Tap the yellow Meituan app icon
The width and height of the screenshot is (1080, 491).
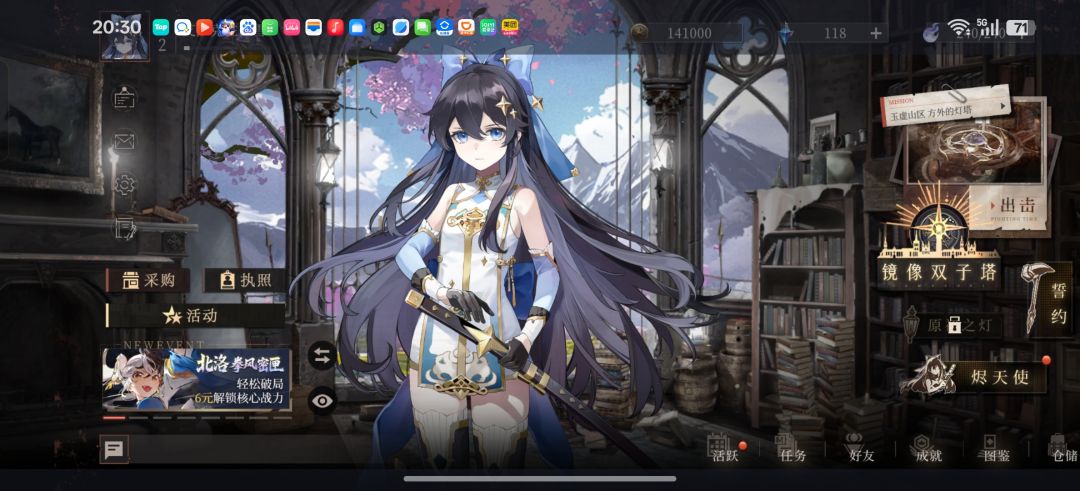[510, 27]
